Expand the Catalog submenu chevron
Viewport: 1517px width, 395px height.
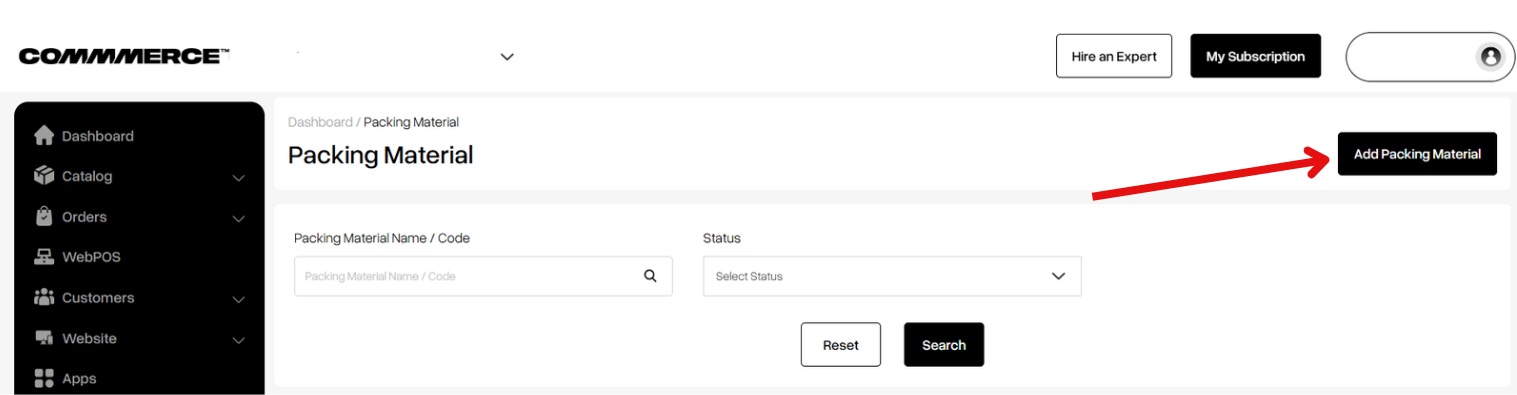point(238,178)
